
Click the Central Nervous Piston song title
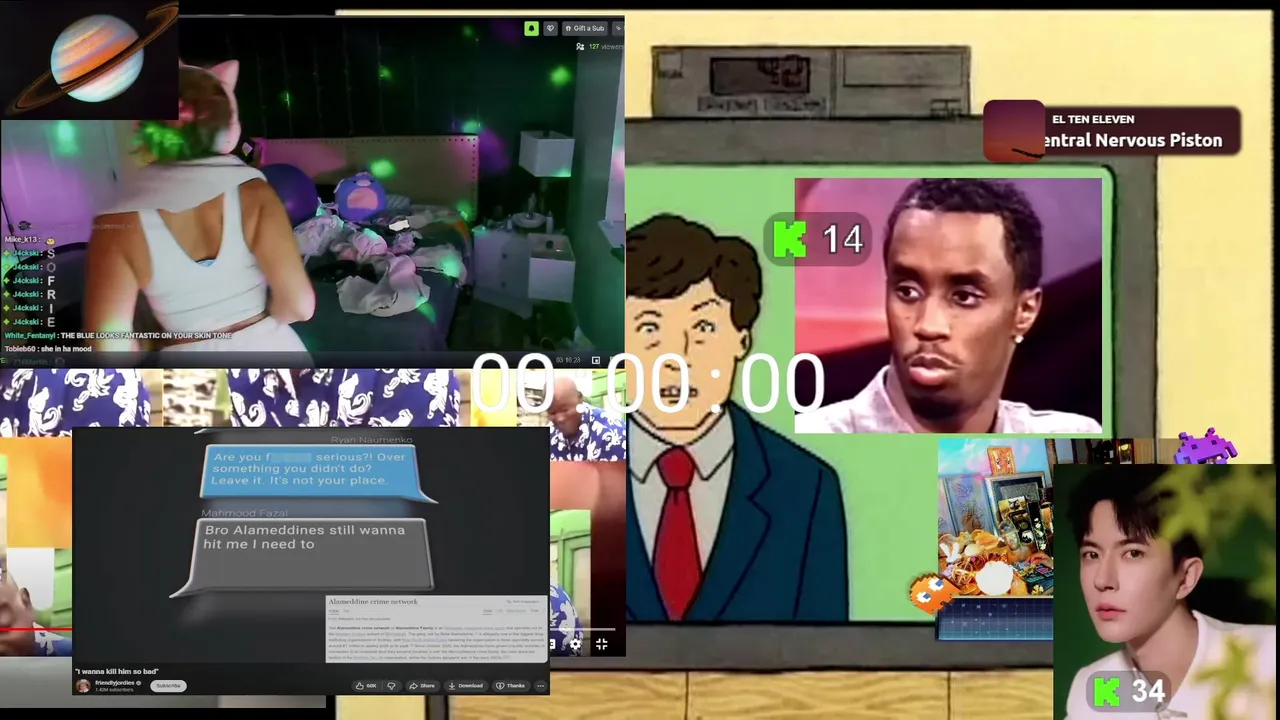point(1132,140)
